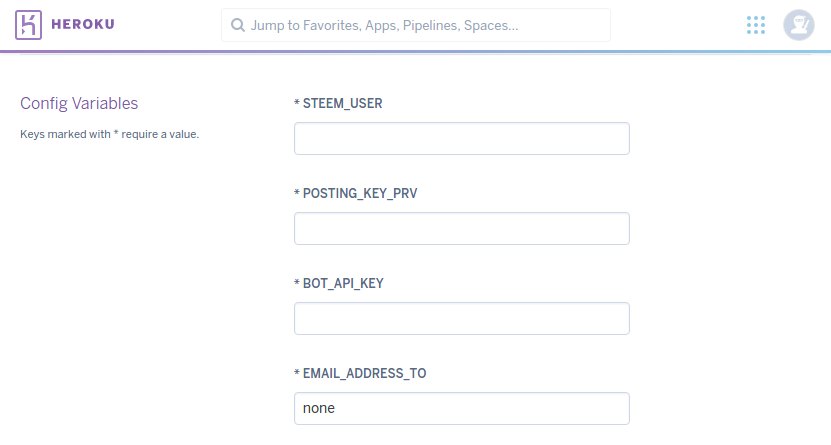This screenshot has width=831, height=445.
Task: Click the BOT_API_KEY label
Action: pyautogui.click(x=343, y=283)
